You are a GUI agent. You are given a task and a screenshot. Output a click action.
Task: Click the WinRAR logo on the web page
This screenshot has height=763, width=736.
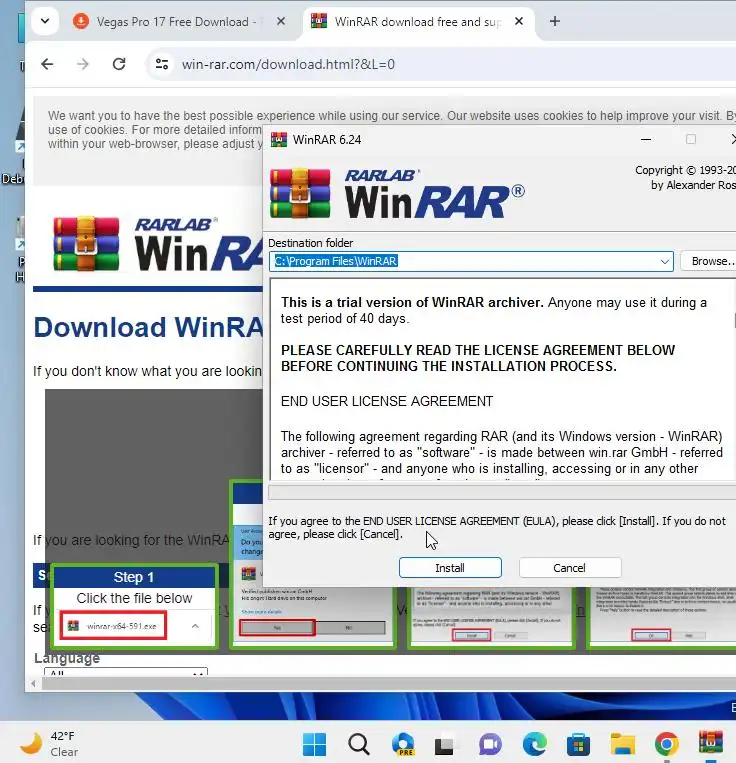[x=157, y=244]
